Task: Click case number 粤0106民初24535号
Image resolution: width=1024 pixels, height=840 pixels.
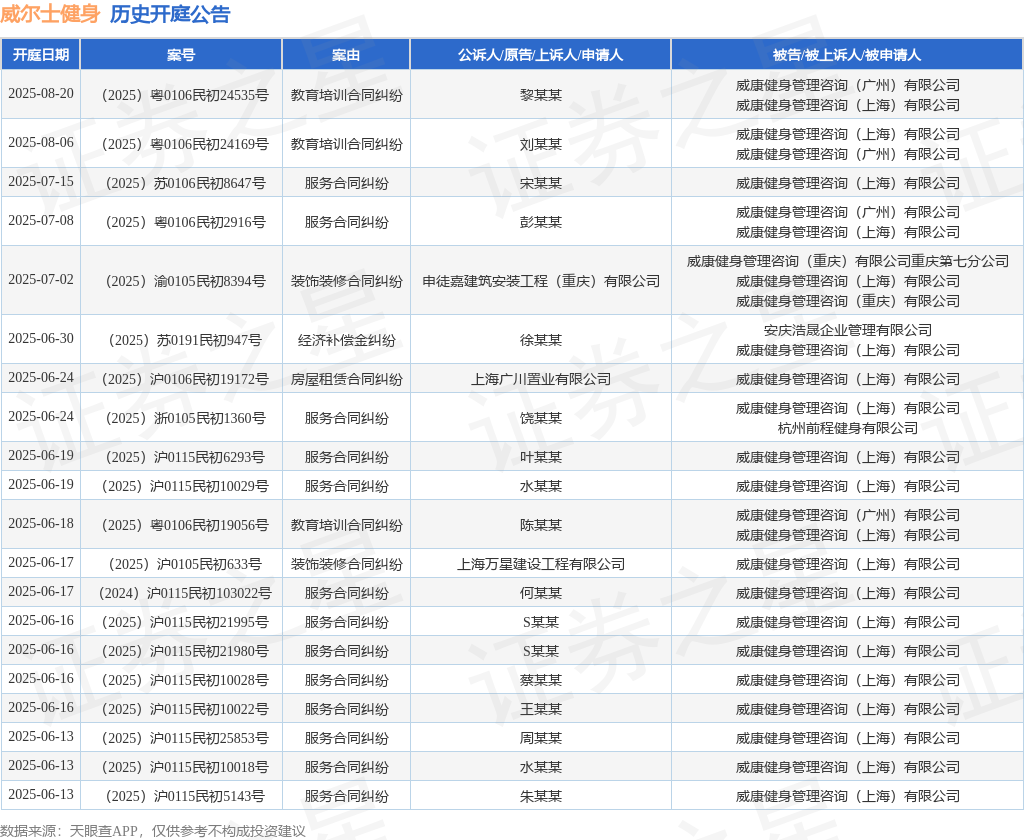Action: coord(185,95)
